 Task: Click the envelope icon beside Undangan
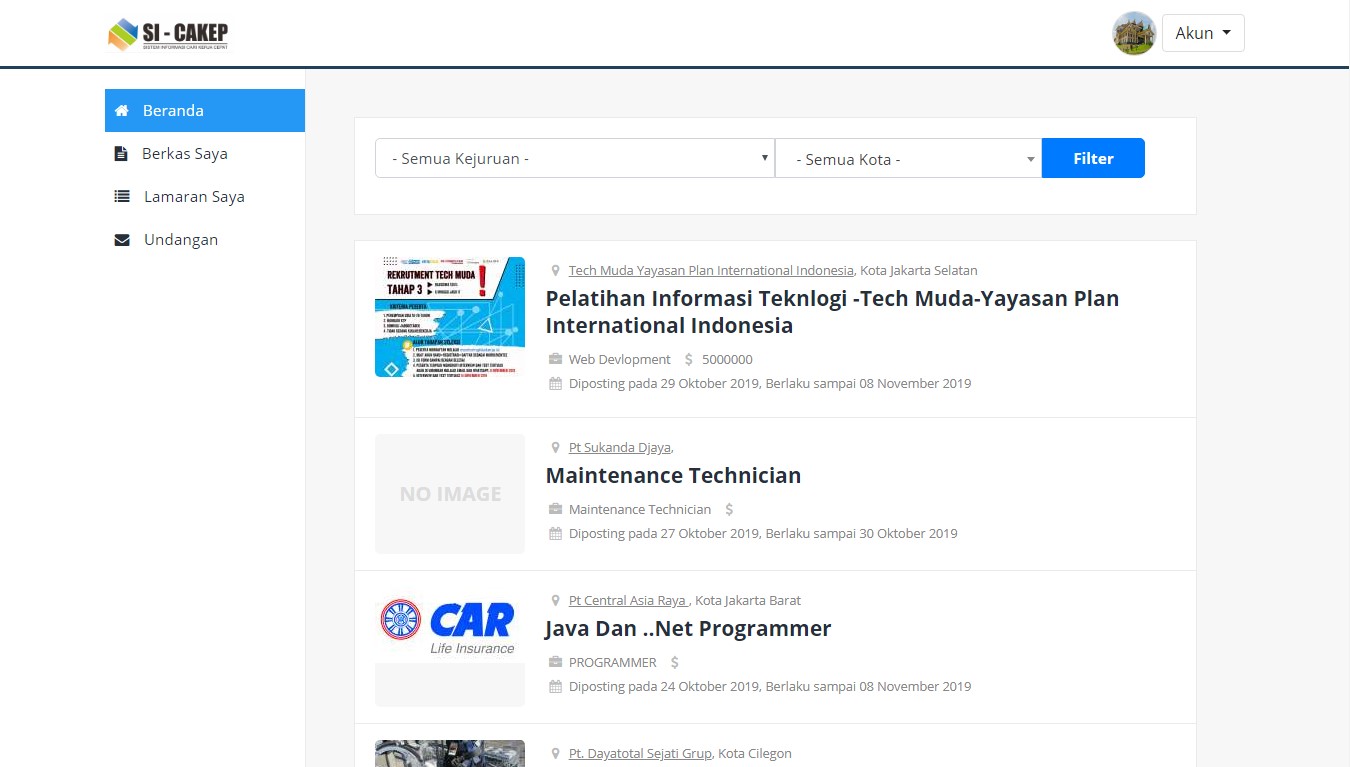pyautogui.click(x=122, y=240)
